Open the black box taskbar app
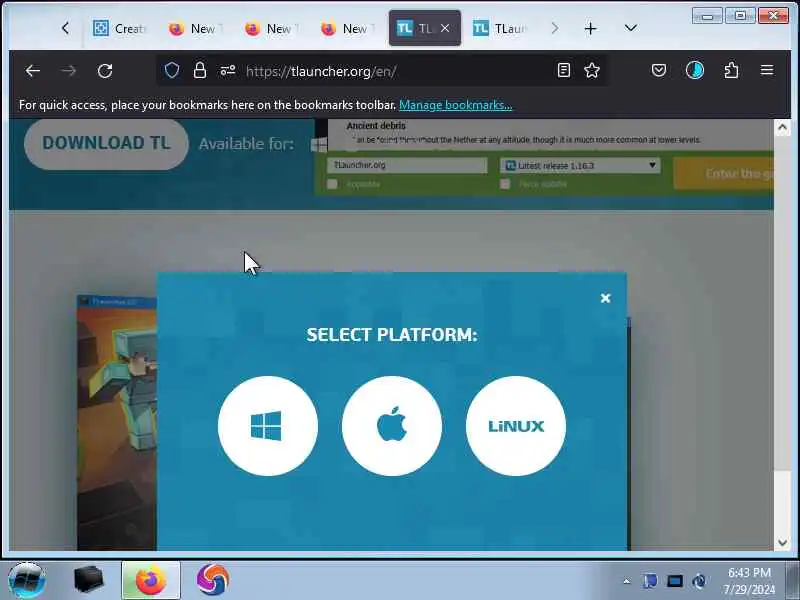The width and height of the screenshot is (800, 600). 89,580
